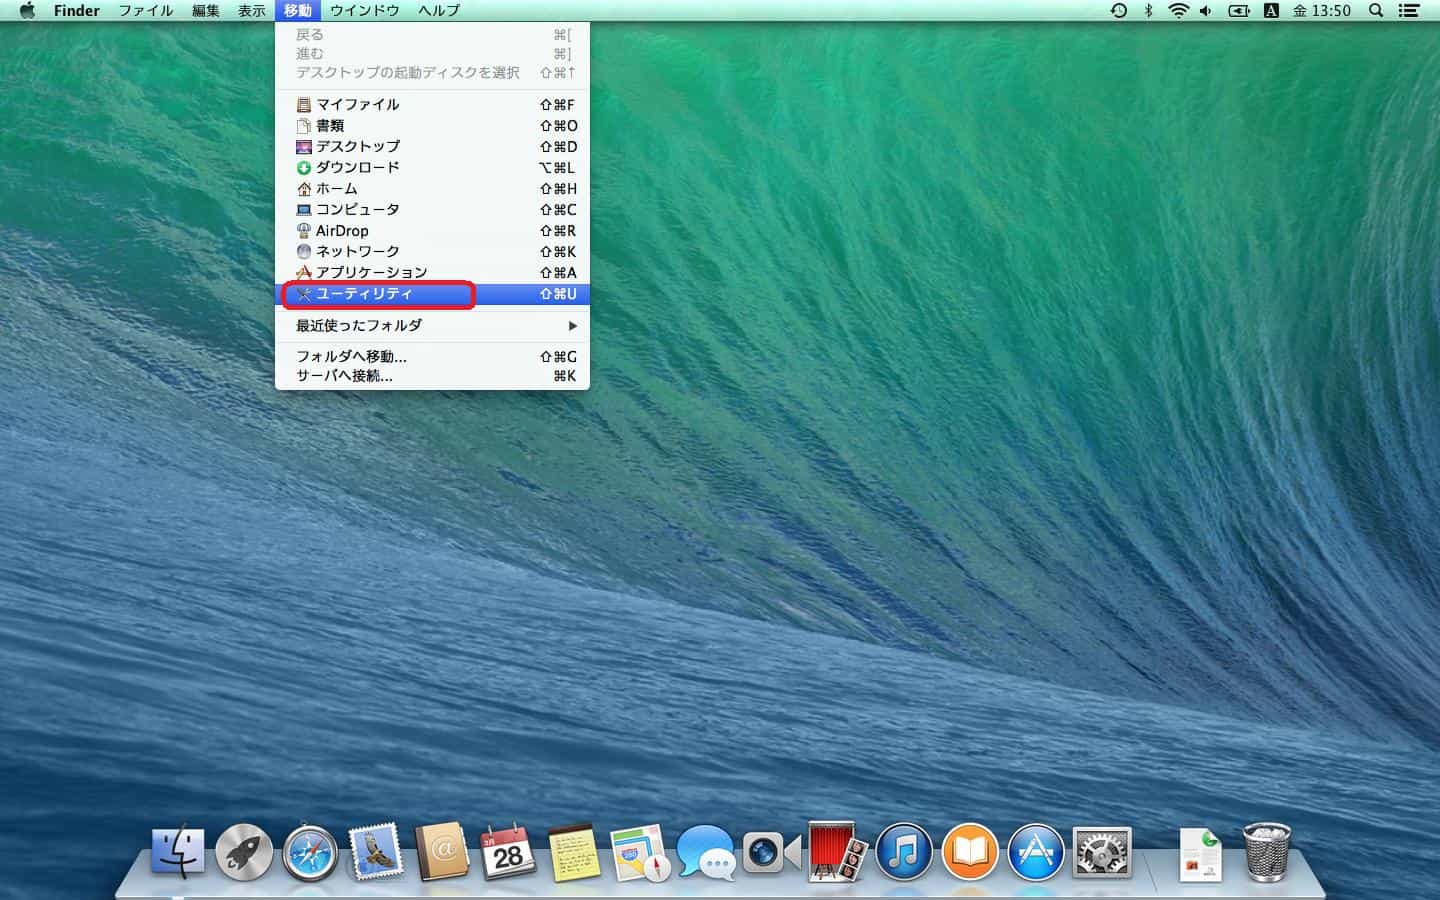Open System Preferences gear icon
The height and width of the screenshot is (900, 1440).
tap(1102, 853)
